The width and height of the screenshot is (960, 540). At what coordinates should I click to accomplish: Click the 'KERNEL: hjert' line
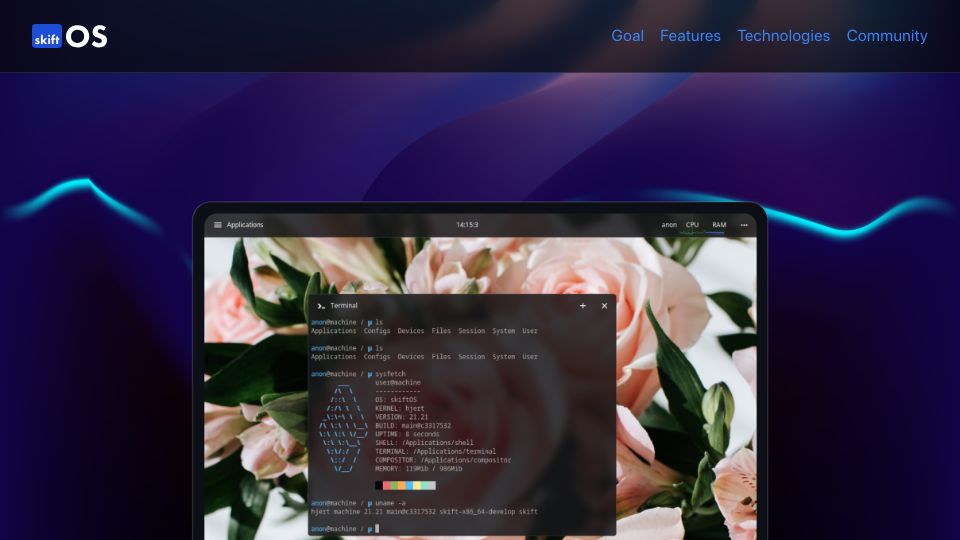click(x=399, y=408)
